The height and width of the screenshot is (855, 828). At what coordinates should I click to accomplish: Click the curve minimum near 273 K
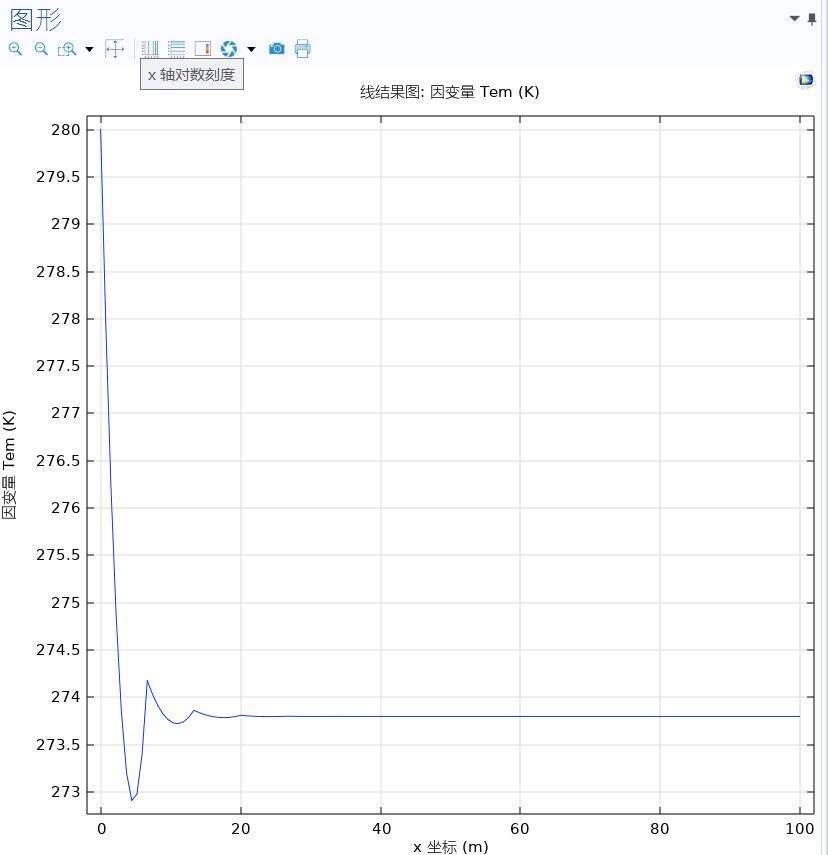[131, 800]
